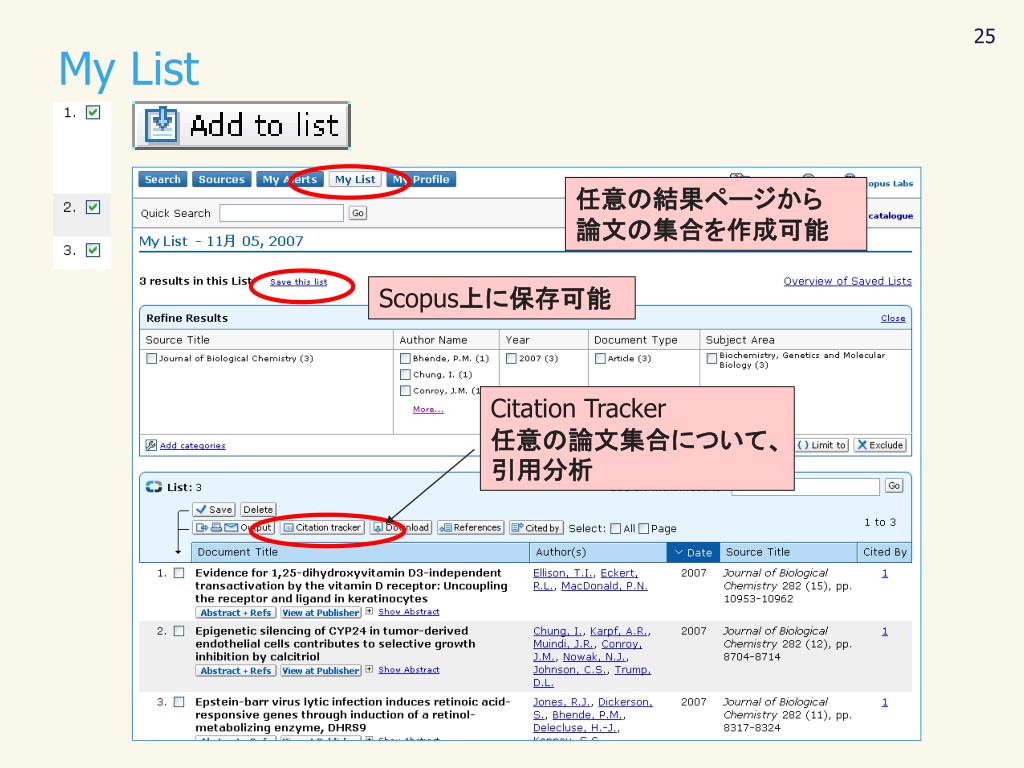Click the Quick Search input field
This screenshot has width=1024, height=768.
point(281,213)
